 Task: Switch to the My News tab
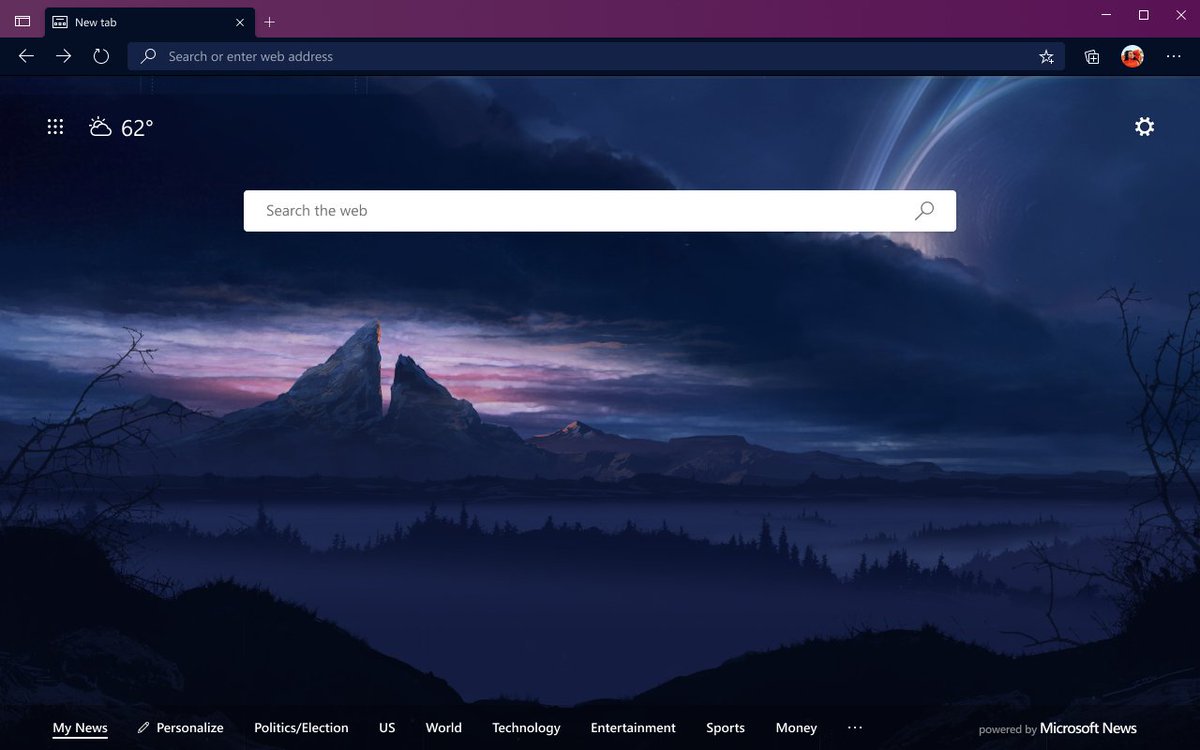click(80, 728)
